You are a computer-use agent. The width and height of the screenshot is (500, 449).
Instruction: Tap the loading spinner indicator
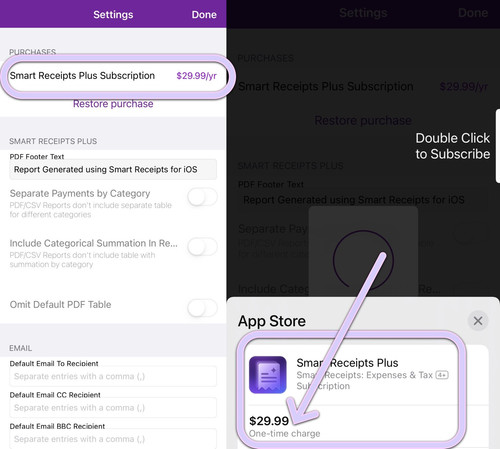pos(363,260)
